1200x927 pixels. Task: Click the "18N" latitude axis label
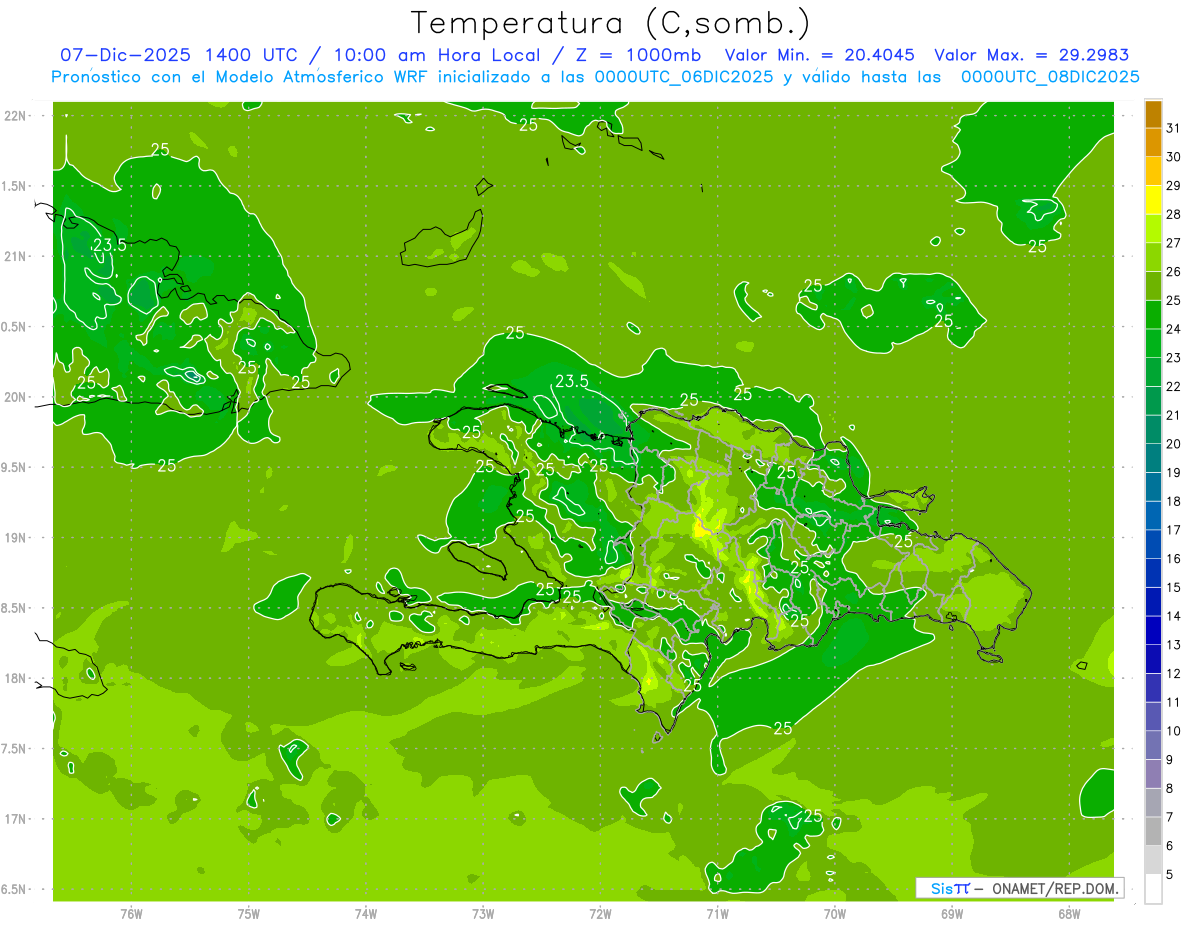pyautogui.click(x=16, y=678)
